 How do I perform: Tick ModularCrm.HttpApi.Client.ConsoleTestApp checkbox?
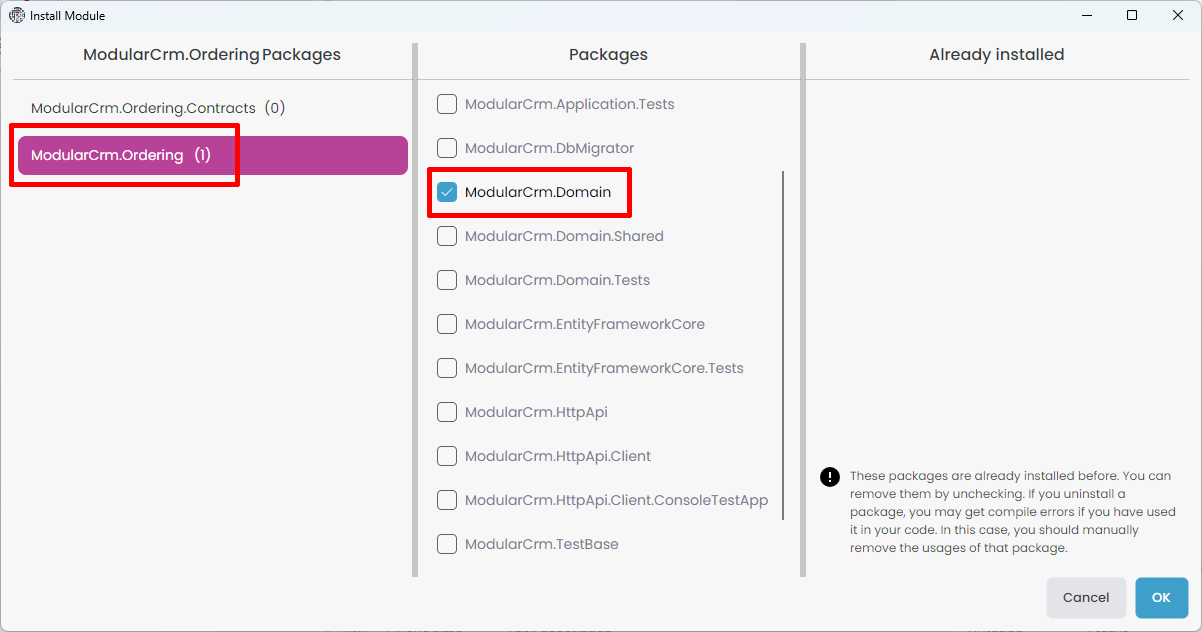click(x=447, y=500)
